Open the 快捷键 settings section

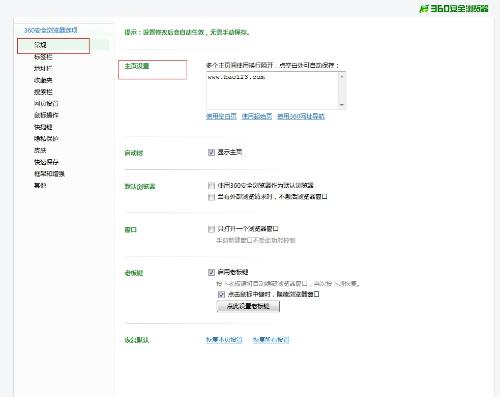43,127
